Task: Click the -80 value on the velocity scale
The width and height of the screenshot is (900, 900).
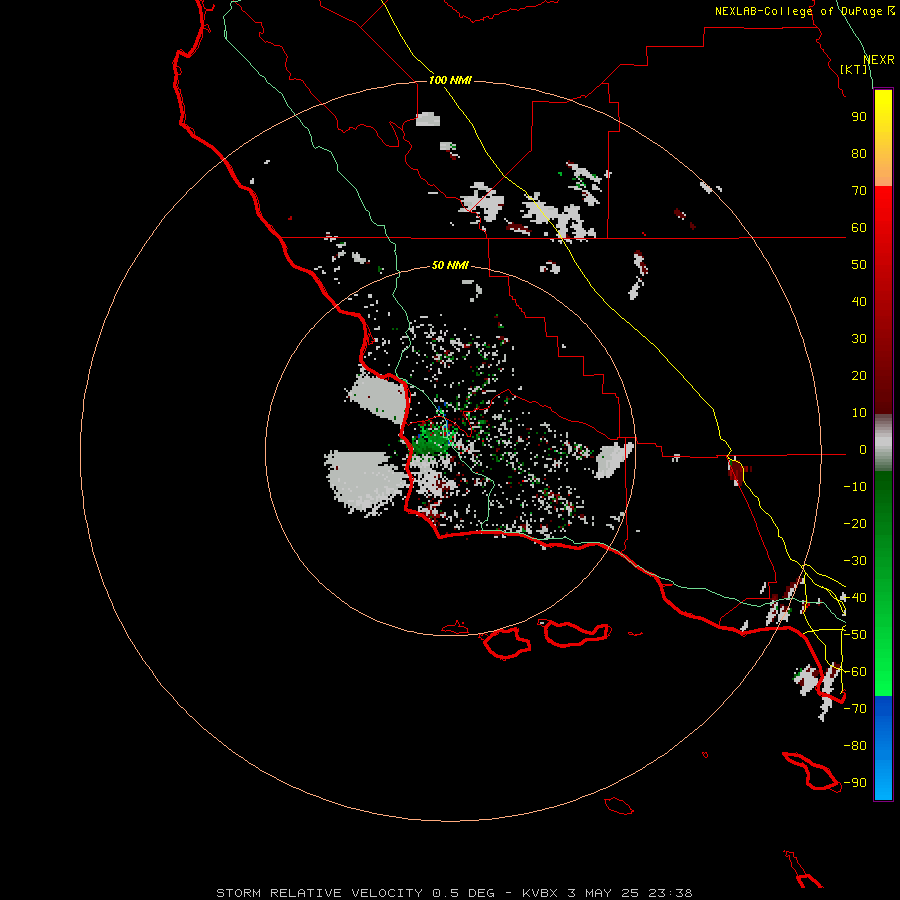Action: point(855,746)
